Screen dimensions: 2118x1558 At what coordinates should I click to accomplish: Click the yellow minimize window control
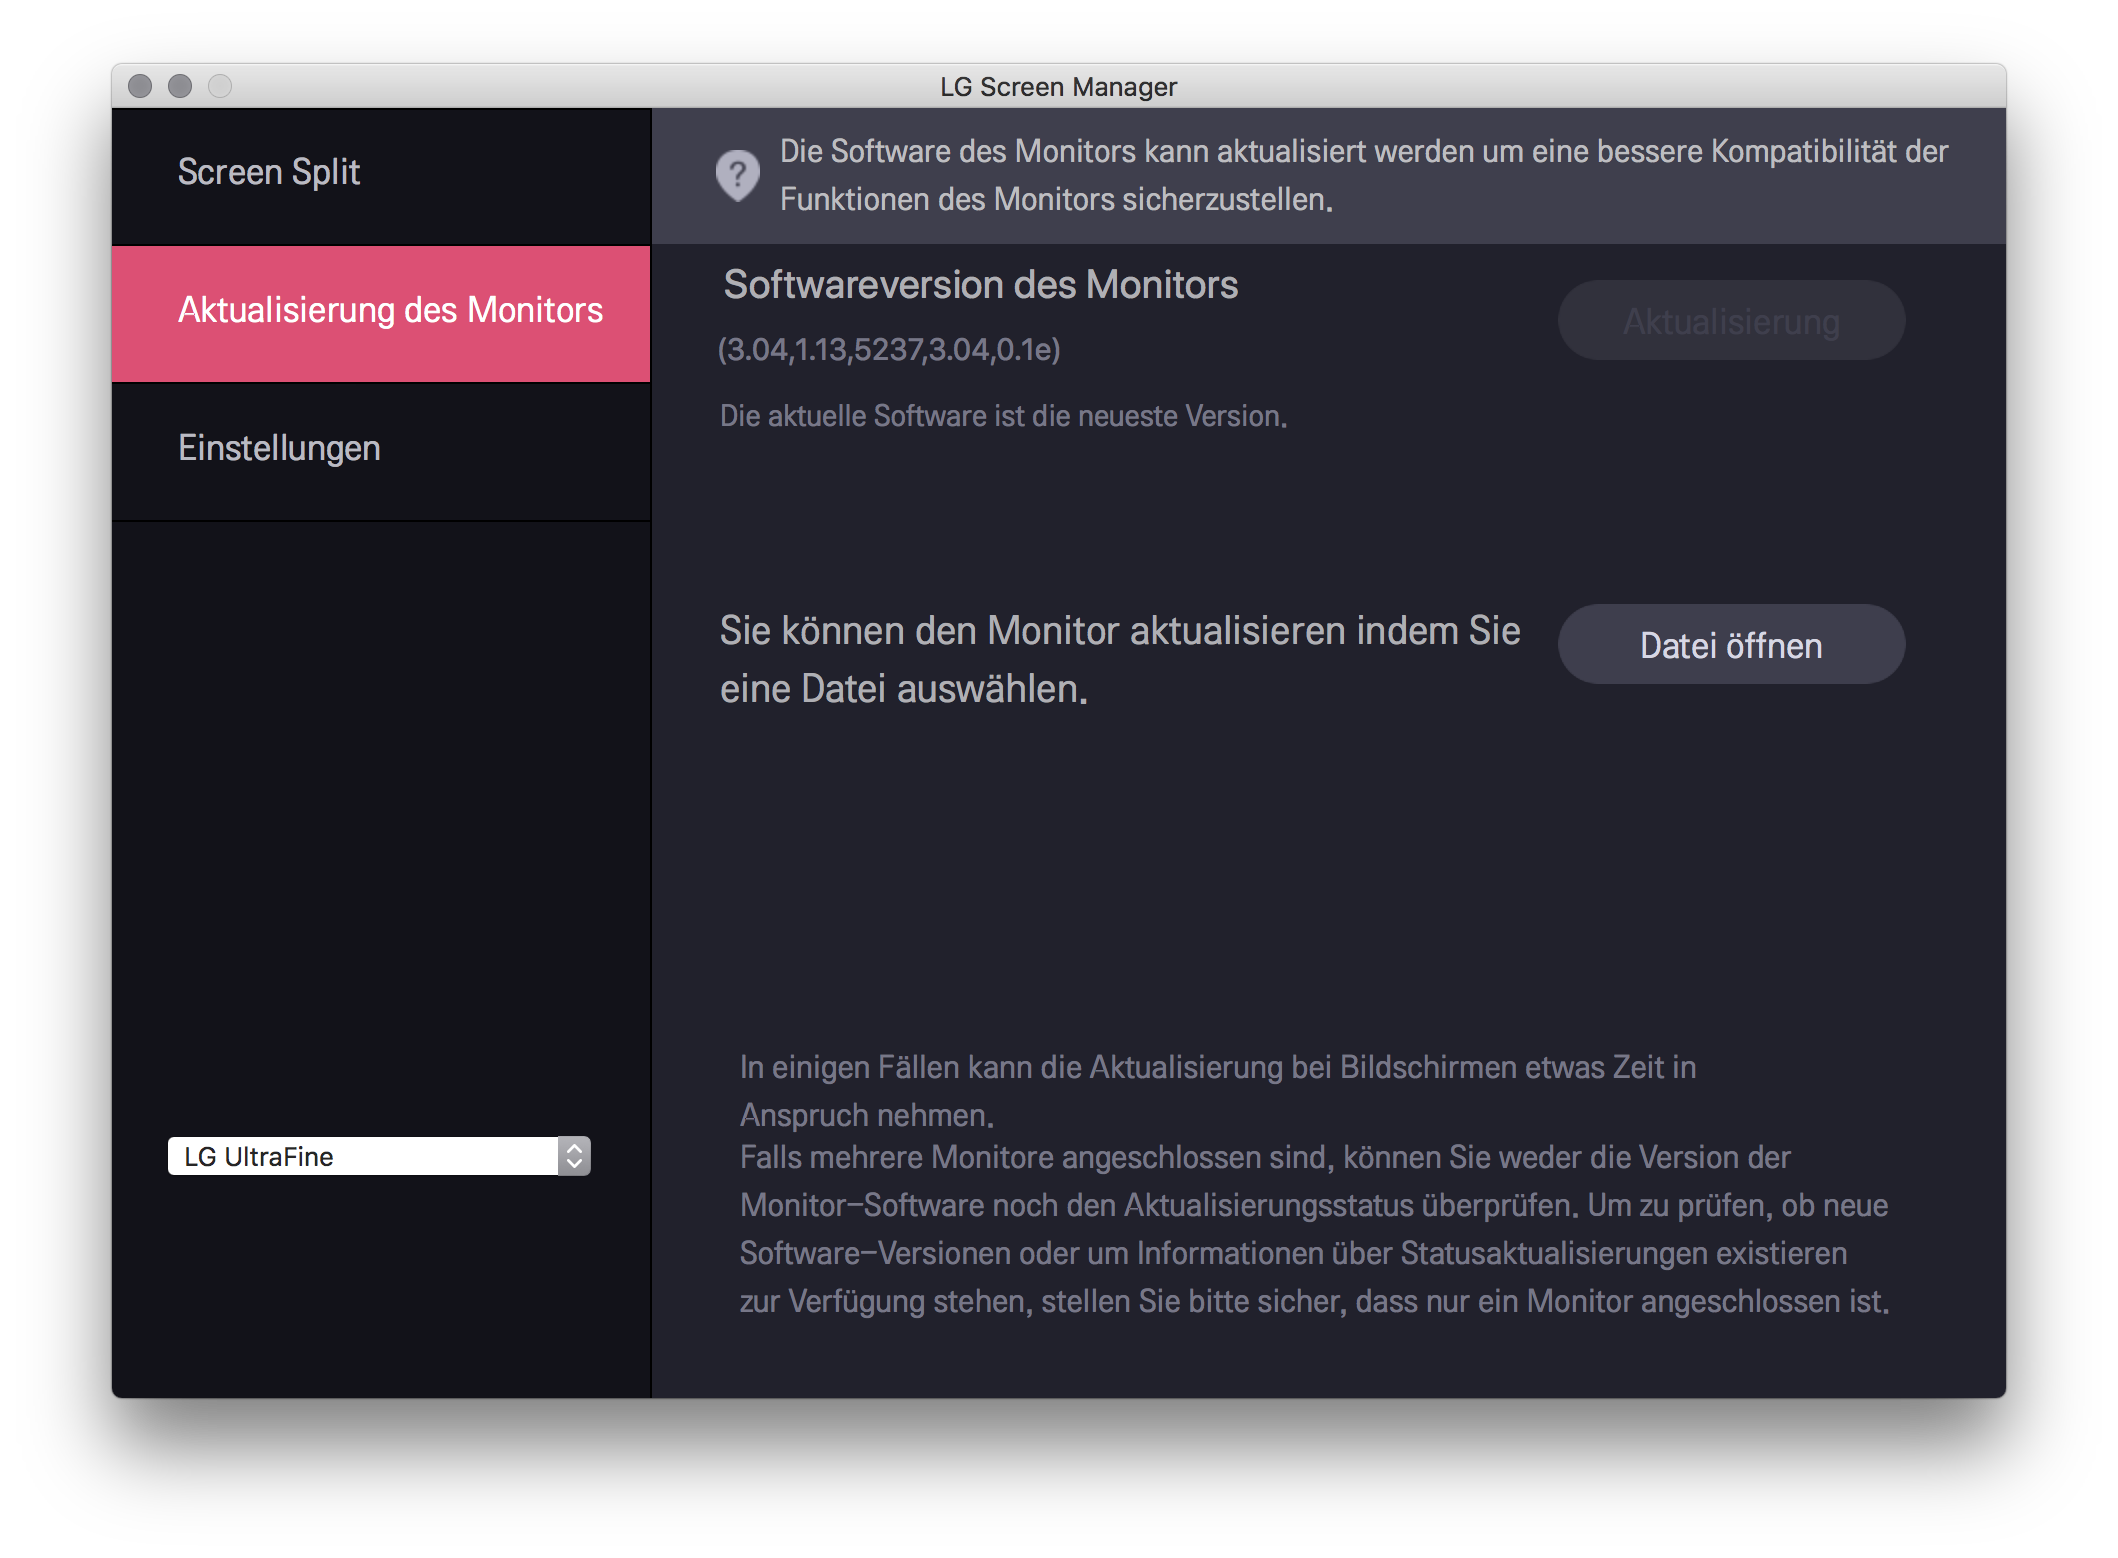180,87
